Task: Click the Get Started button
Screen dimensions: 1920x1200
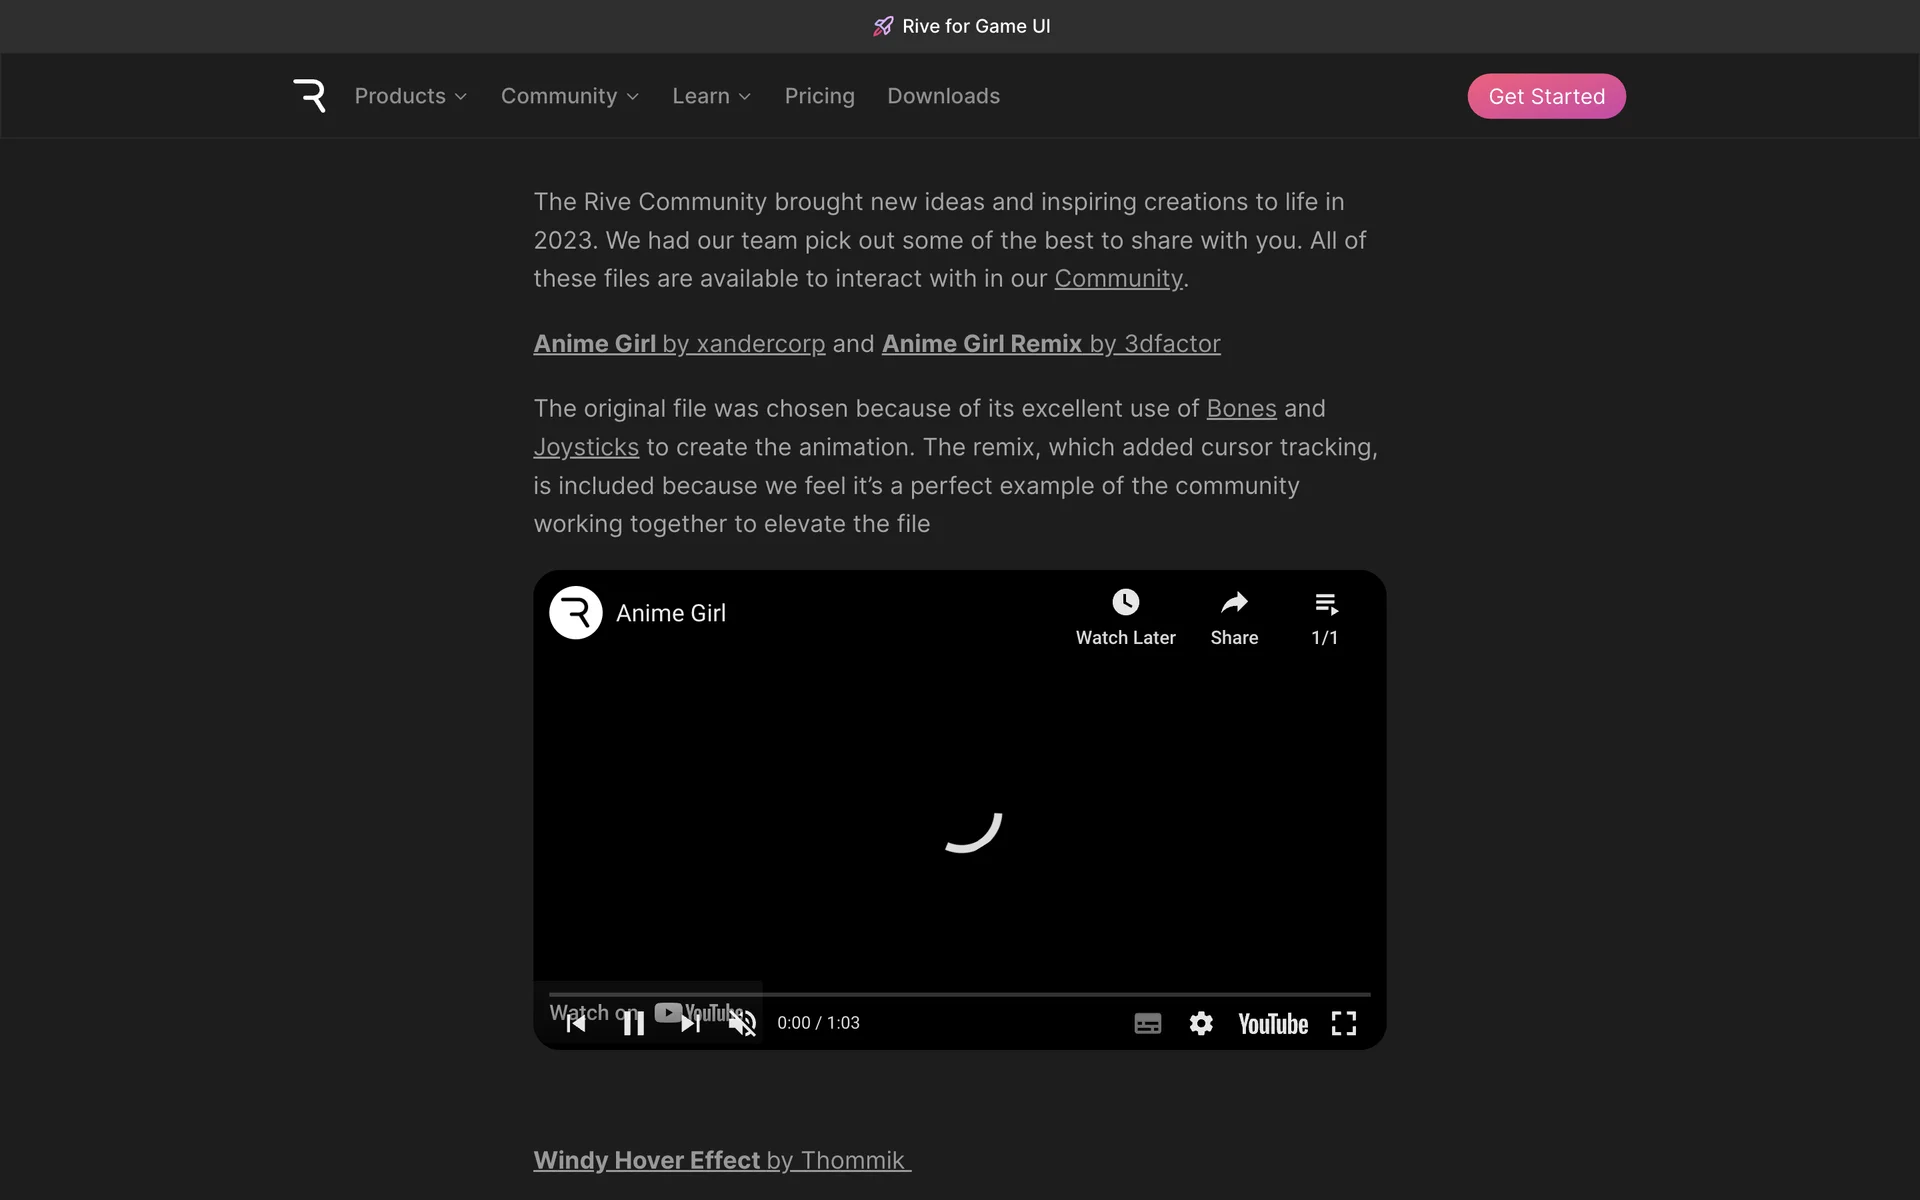Action: 1546,96
